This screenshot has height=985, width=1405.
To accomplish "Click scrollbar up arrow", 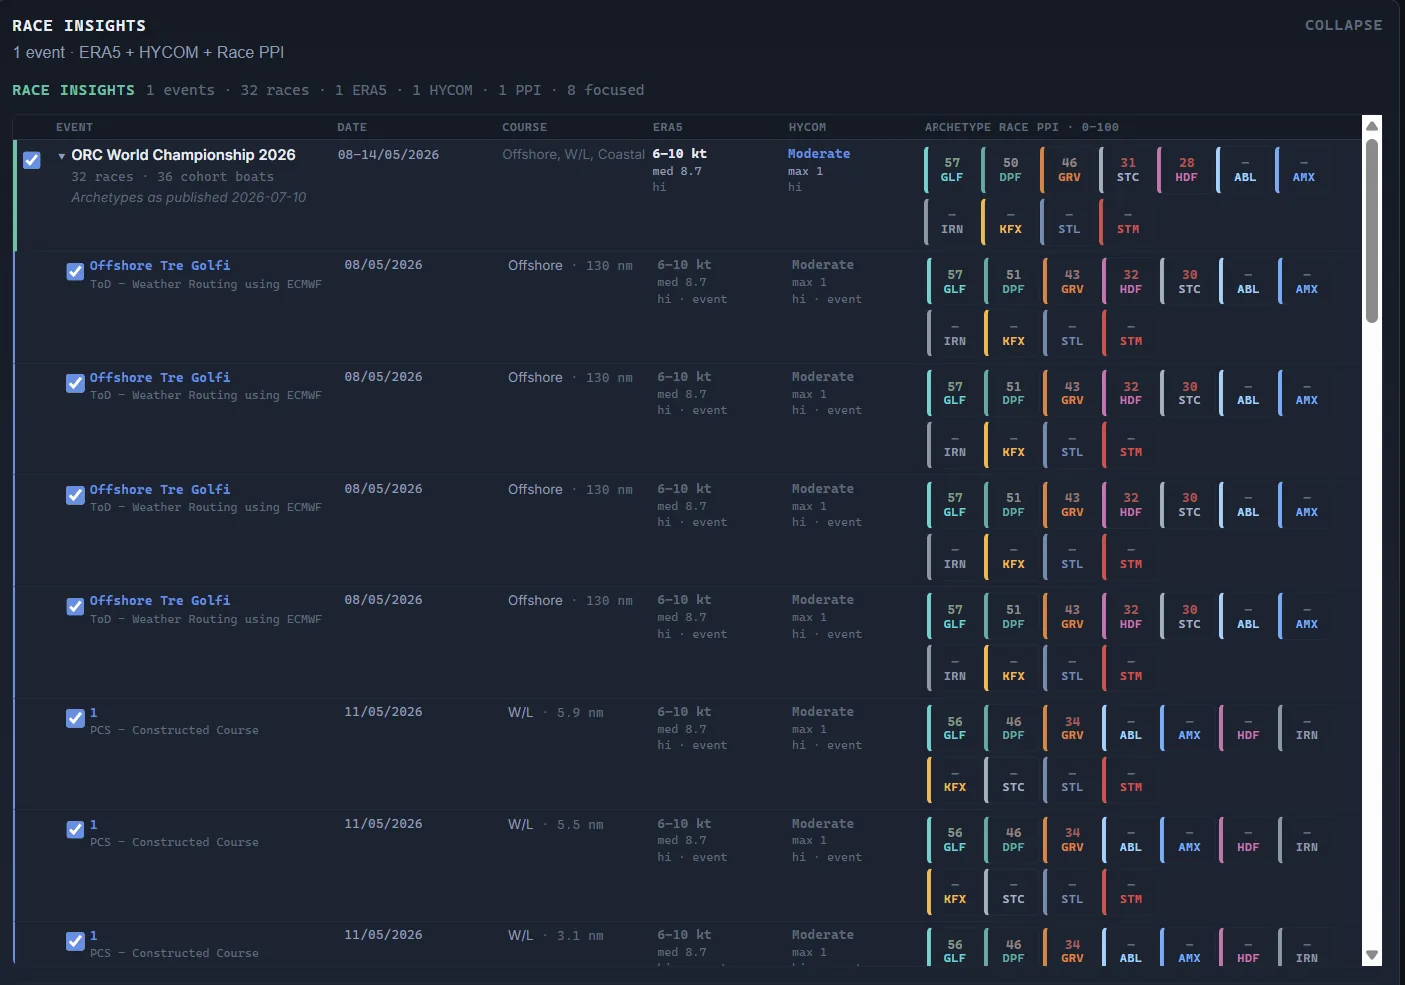I will click(x=1372, y=126).
